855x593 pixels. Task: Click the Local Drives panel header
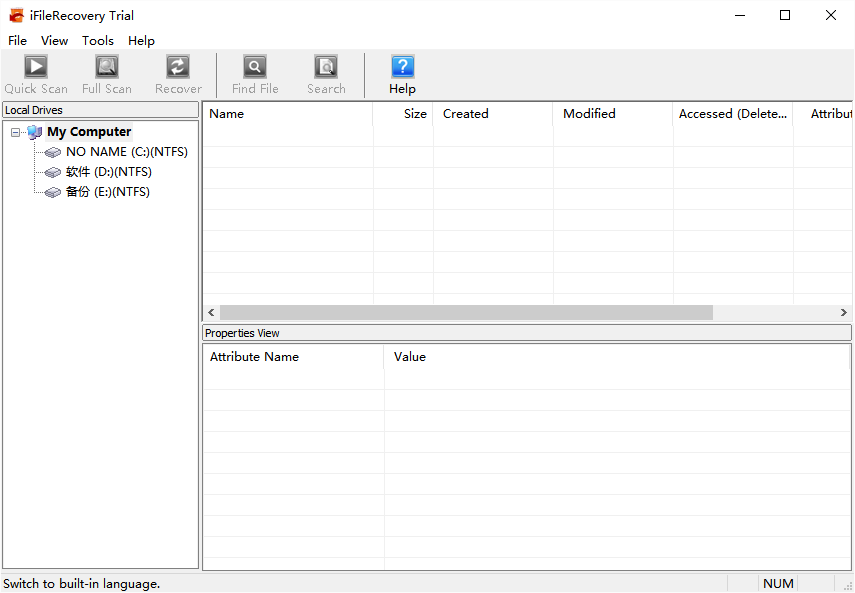tap(100, 110)
